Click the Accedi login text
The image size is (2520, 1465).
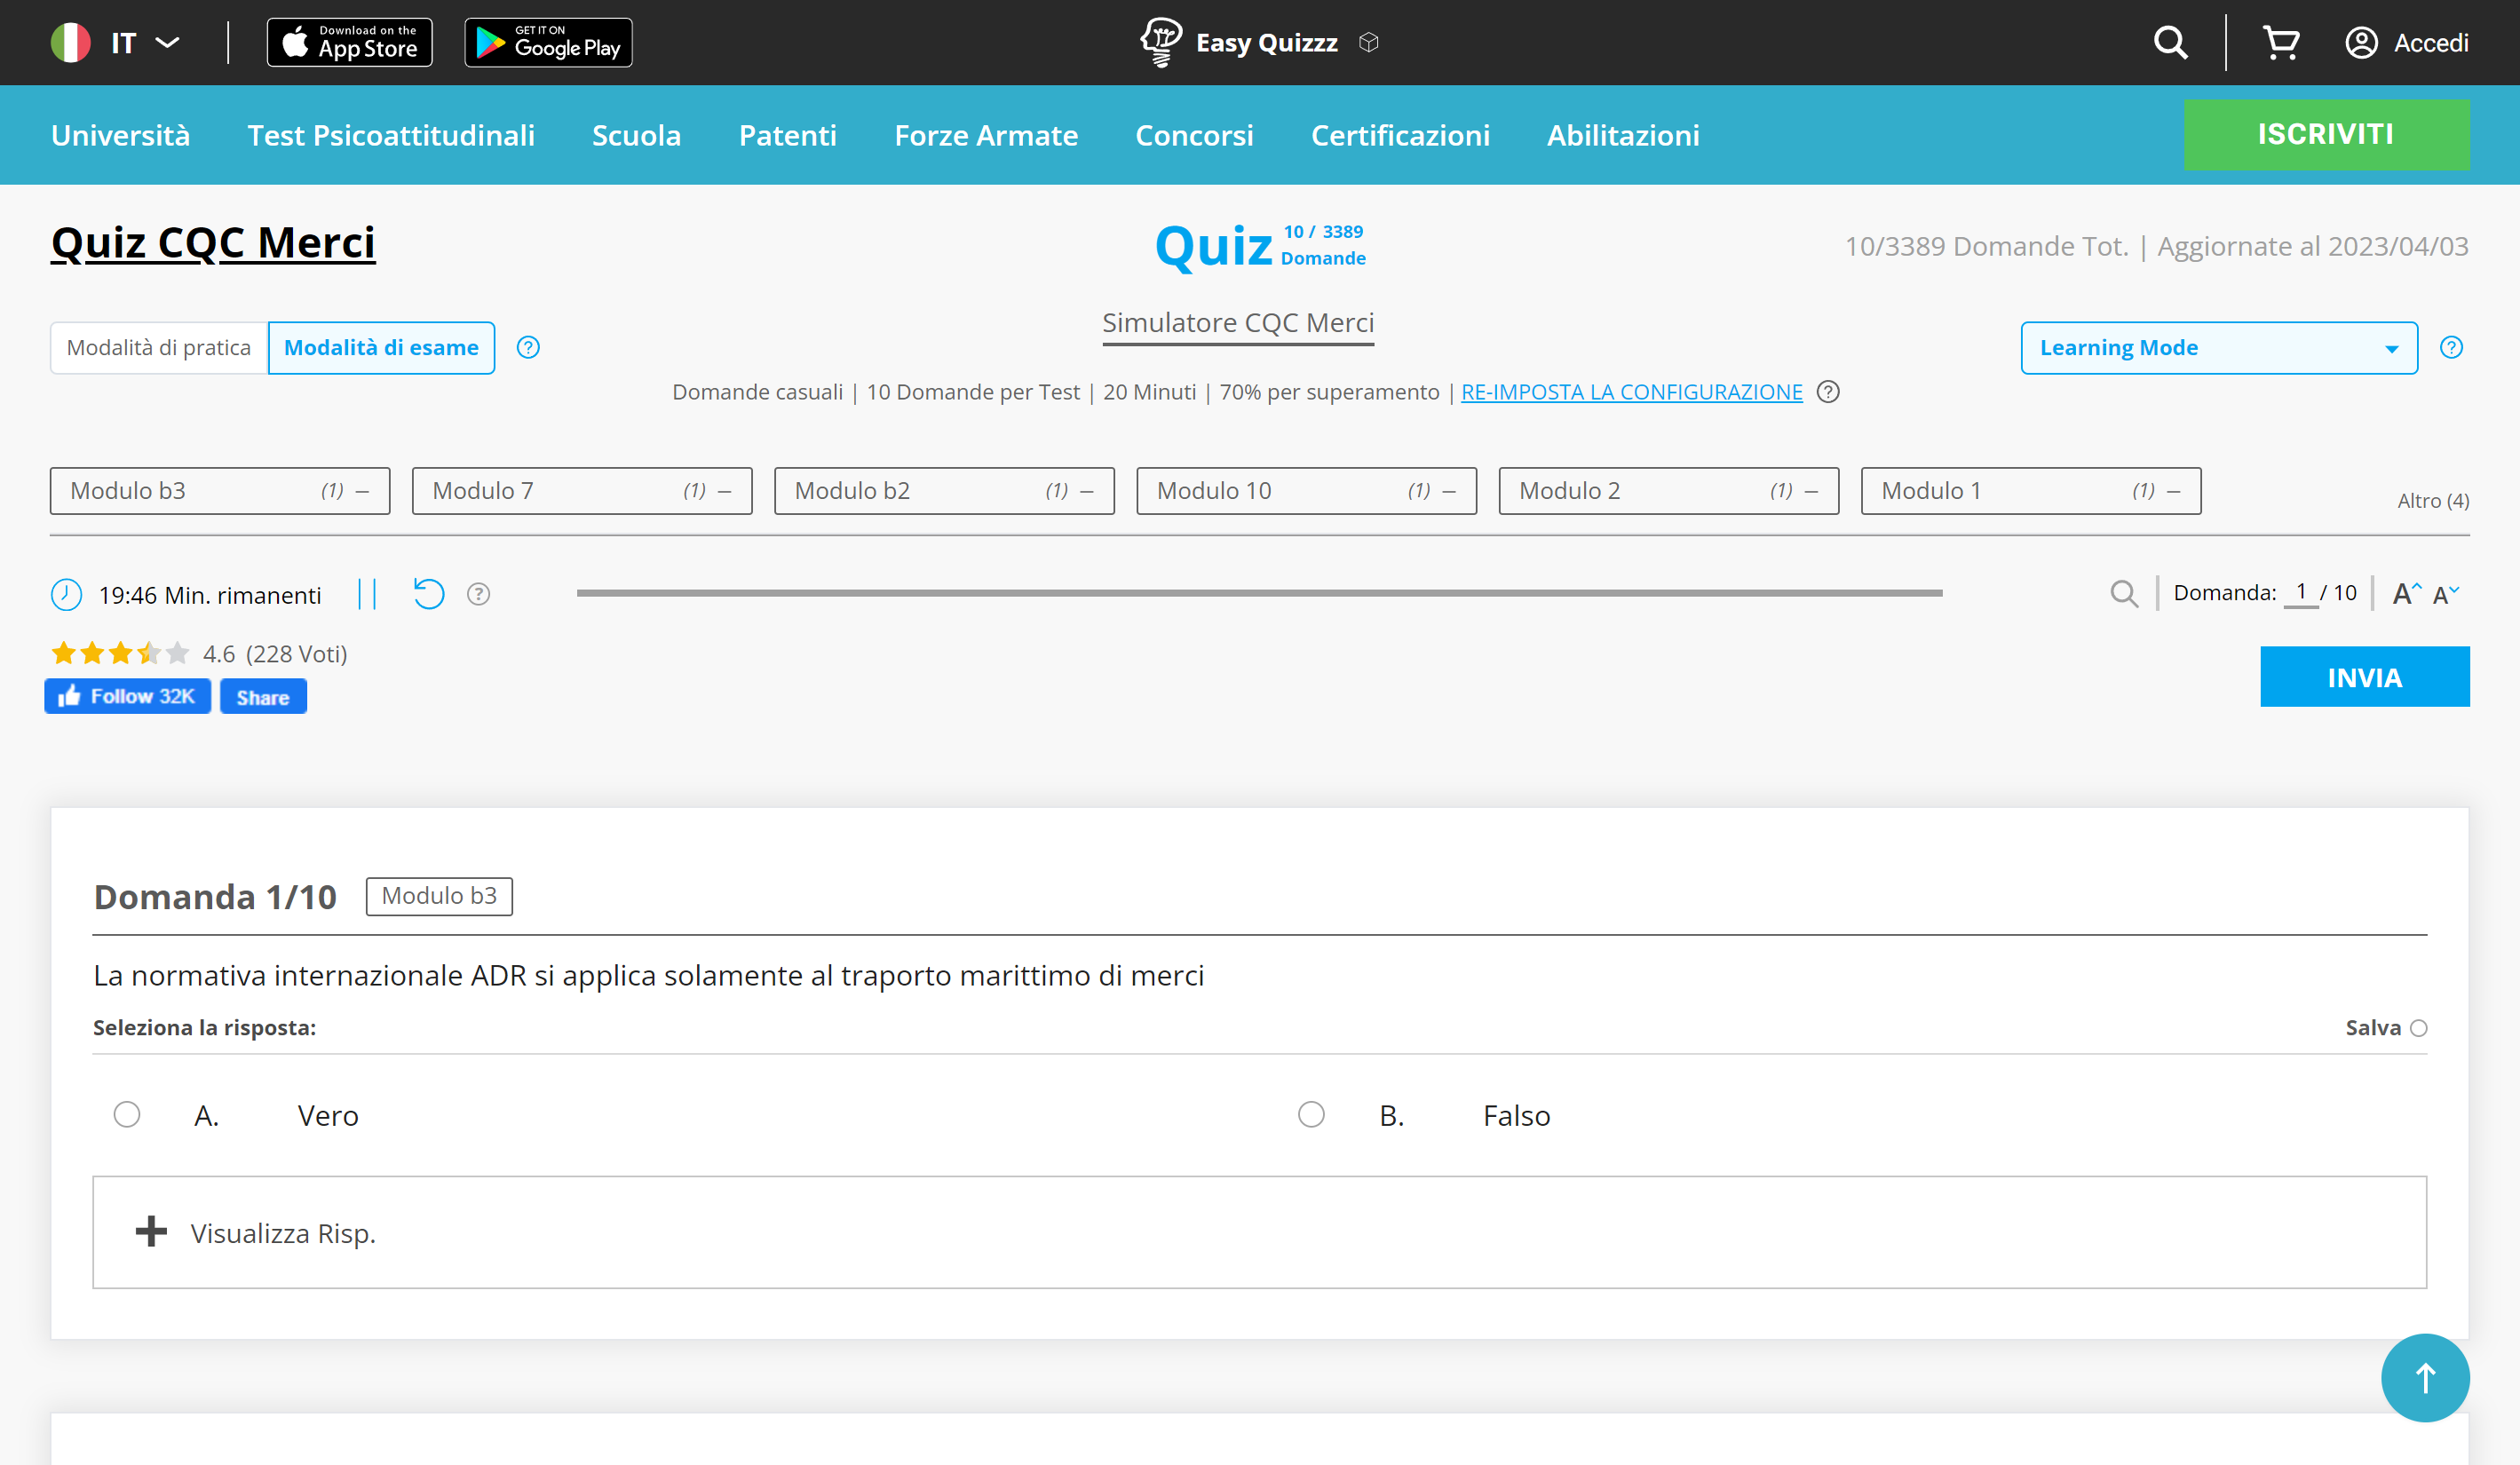[2431, 43]
